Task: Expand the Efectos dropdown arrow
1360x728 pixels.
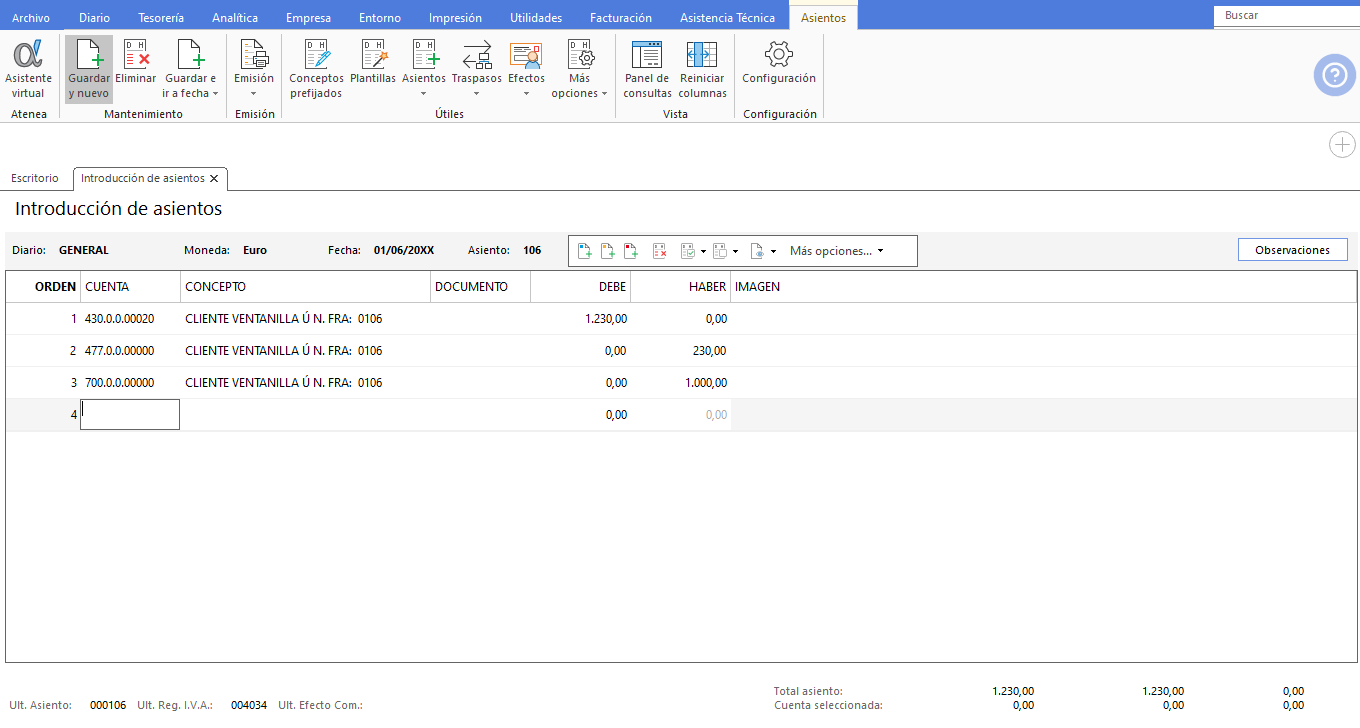Action: [526, 94]
